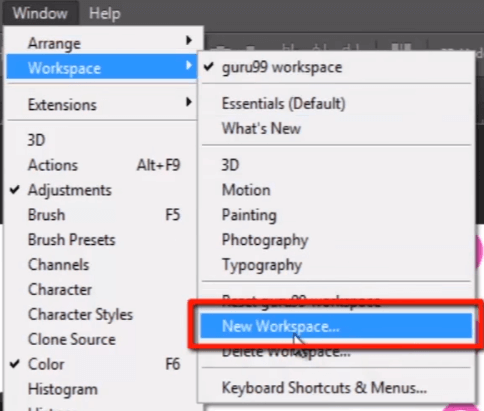Show the Channels panel
This screenshot has width=484, height=411.
(102, 265)
